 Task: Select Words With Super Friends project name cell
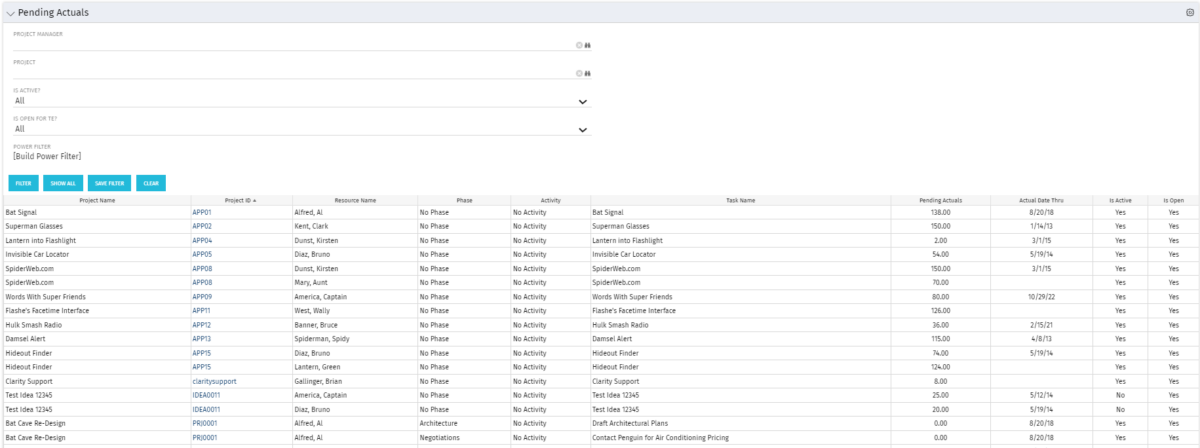pos(97,297)
